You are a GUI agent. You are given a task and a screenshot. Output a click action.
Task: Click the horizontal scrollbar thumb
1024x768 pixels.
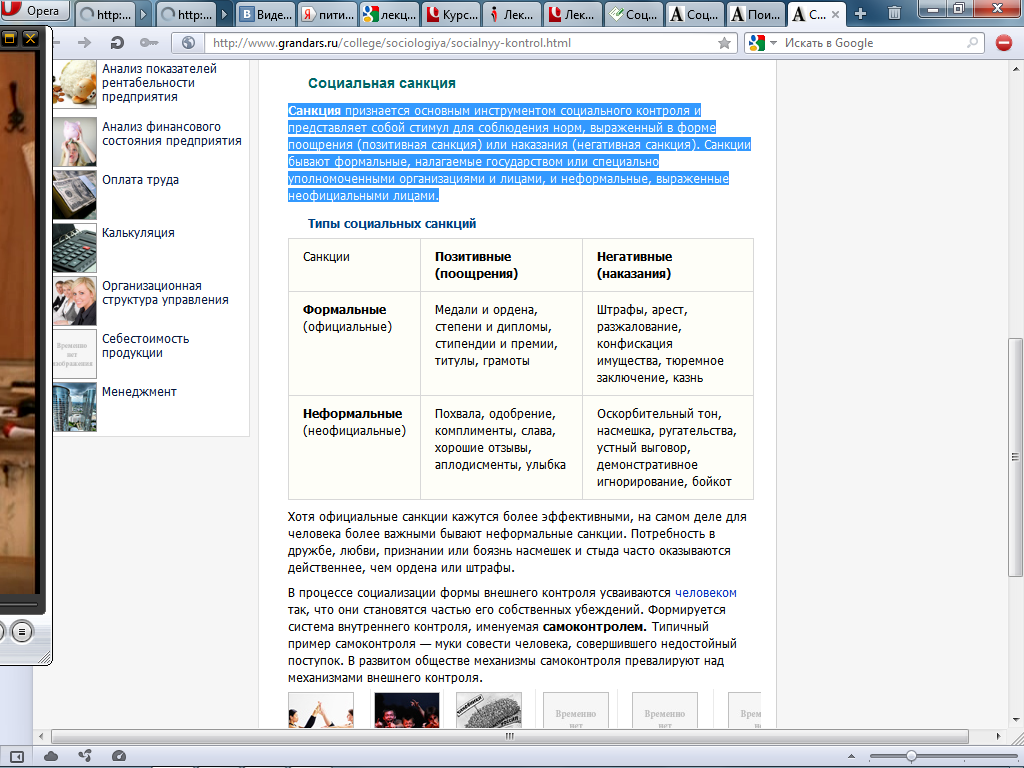509,736
